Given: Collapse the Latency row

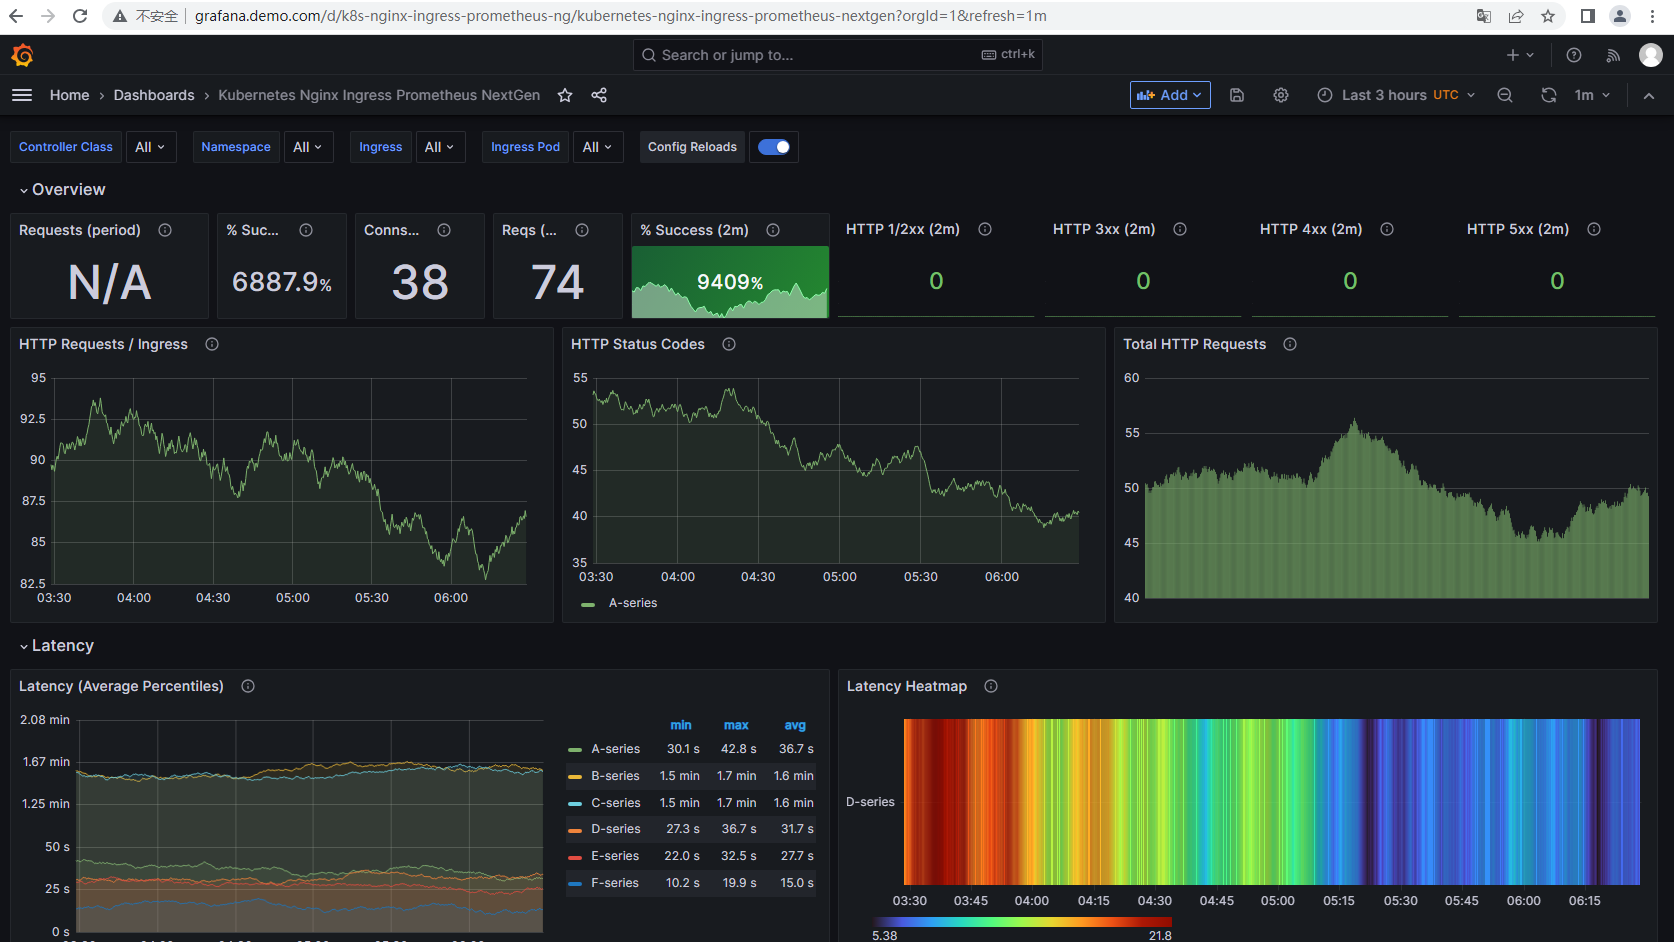Looking at the screenshot, I should point(56,646).
